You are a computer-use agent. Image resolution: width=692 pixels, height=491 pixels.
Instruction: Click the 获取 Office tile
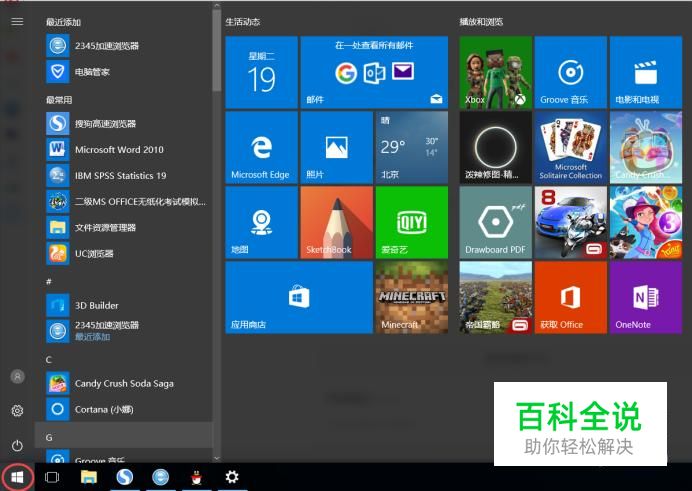click(x=570, y=297)
